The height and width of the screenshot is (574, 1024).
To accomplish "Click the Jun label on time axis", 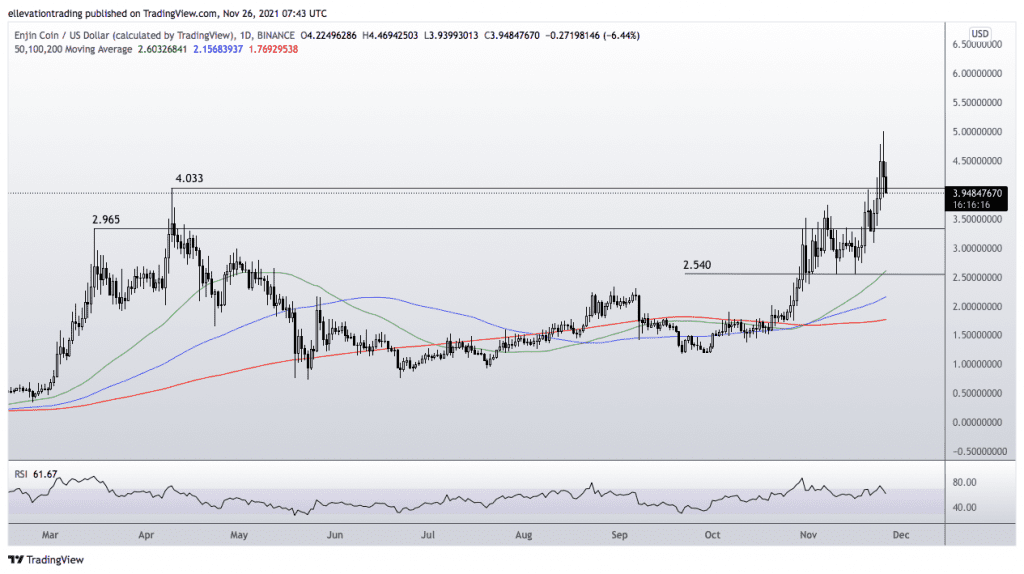I will click(335, 535).
